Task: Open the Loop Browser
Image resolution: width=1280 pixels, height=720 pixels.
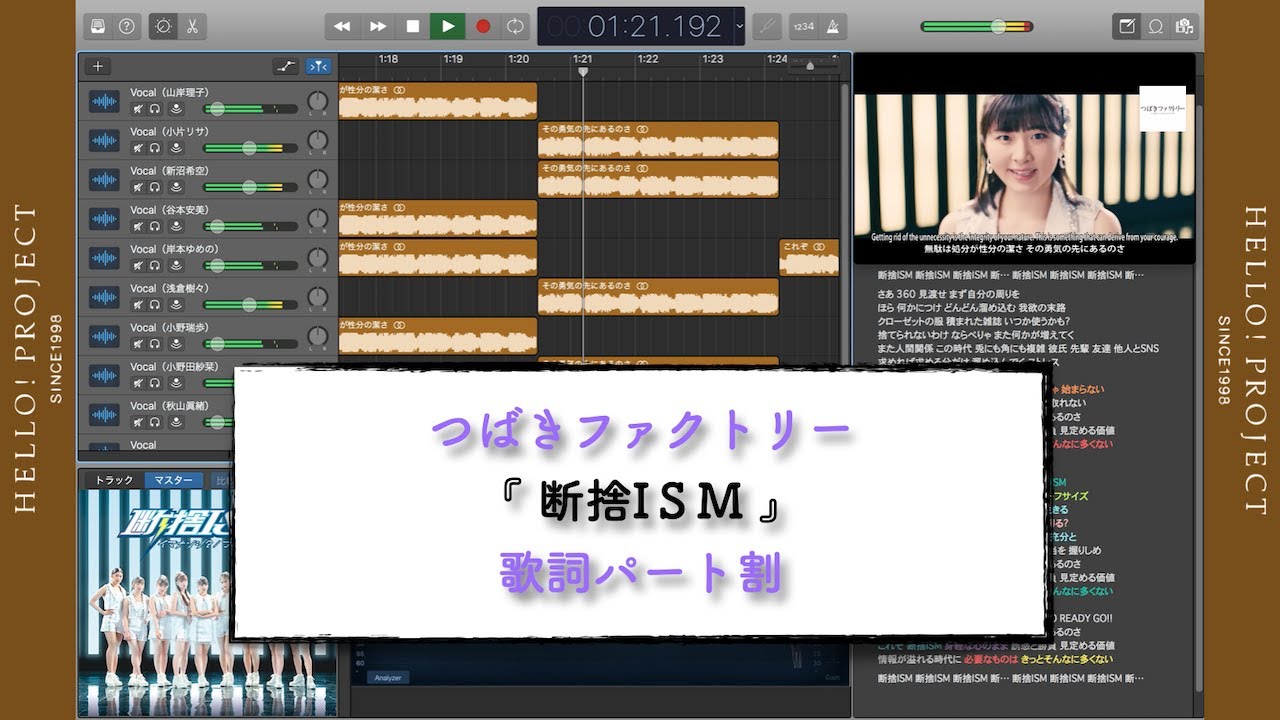Action: coord(1156,26)
